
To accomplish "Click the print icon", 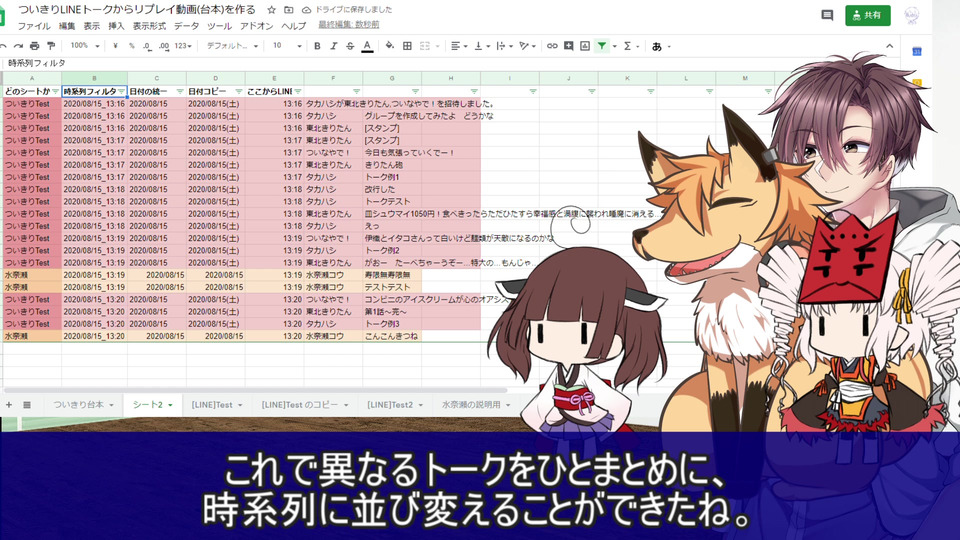I will (x=34, y=46).
